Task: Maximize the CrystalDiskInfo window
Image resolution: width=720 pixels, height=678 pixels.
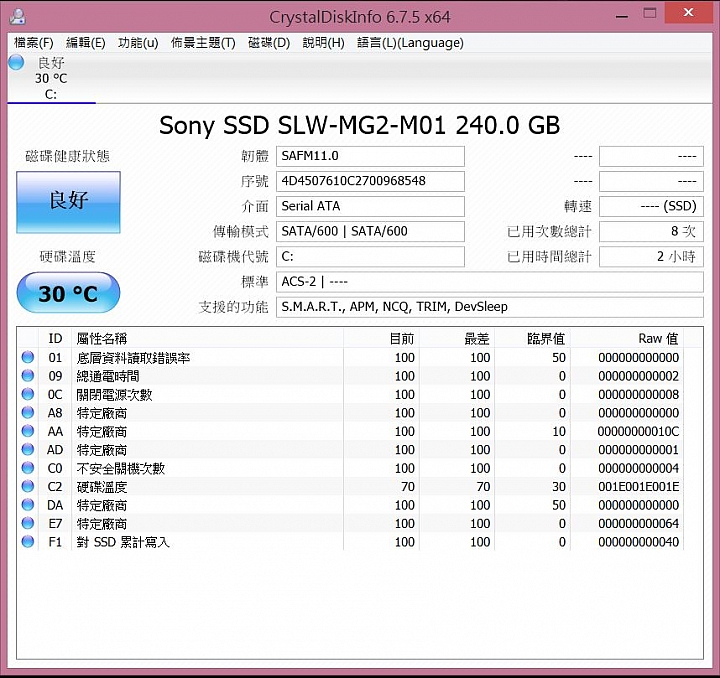Action: 650,14
